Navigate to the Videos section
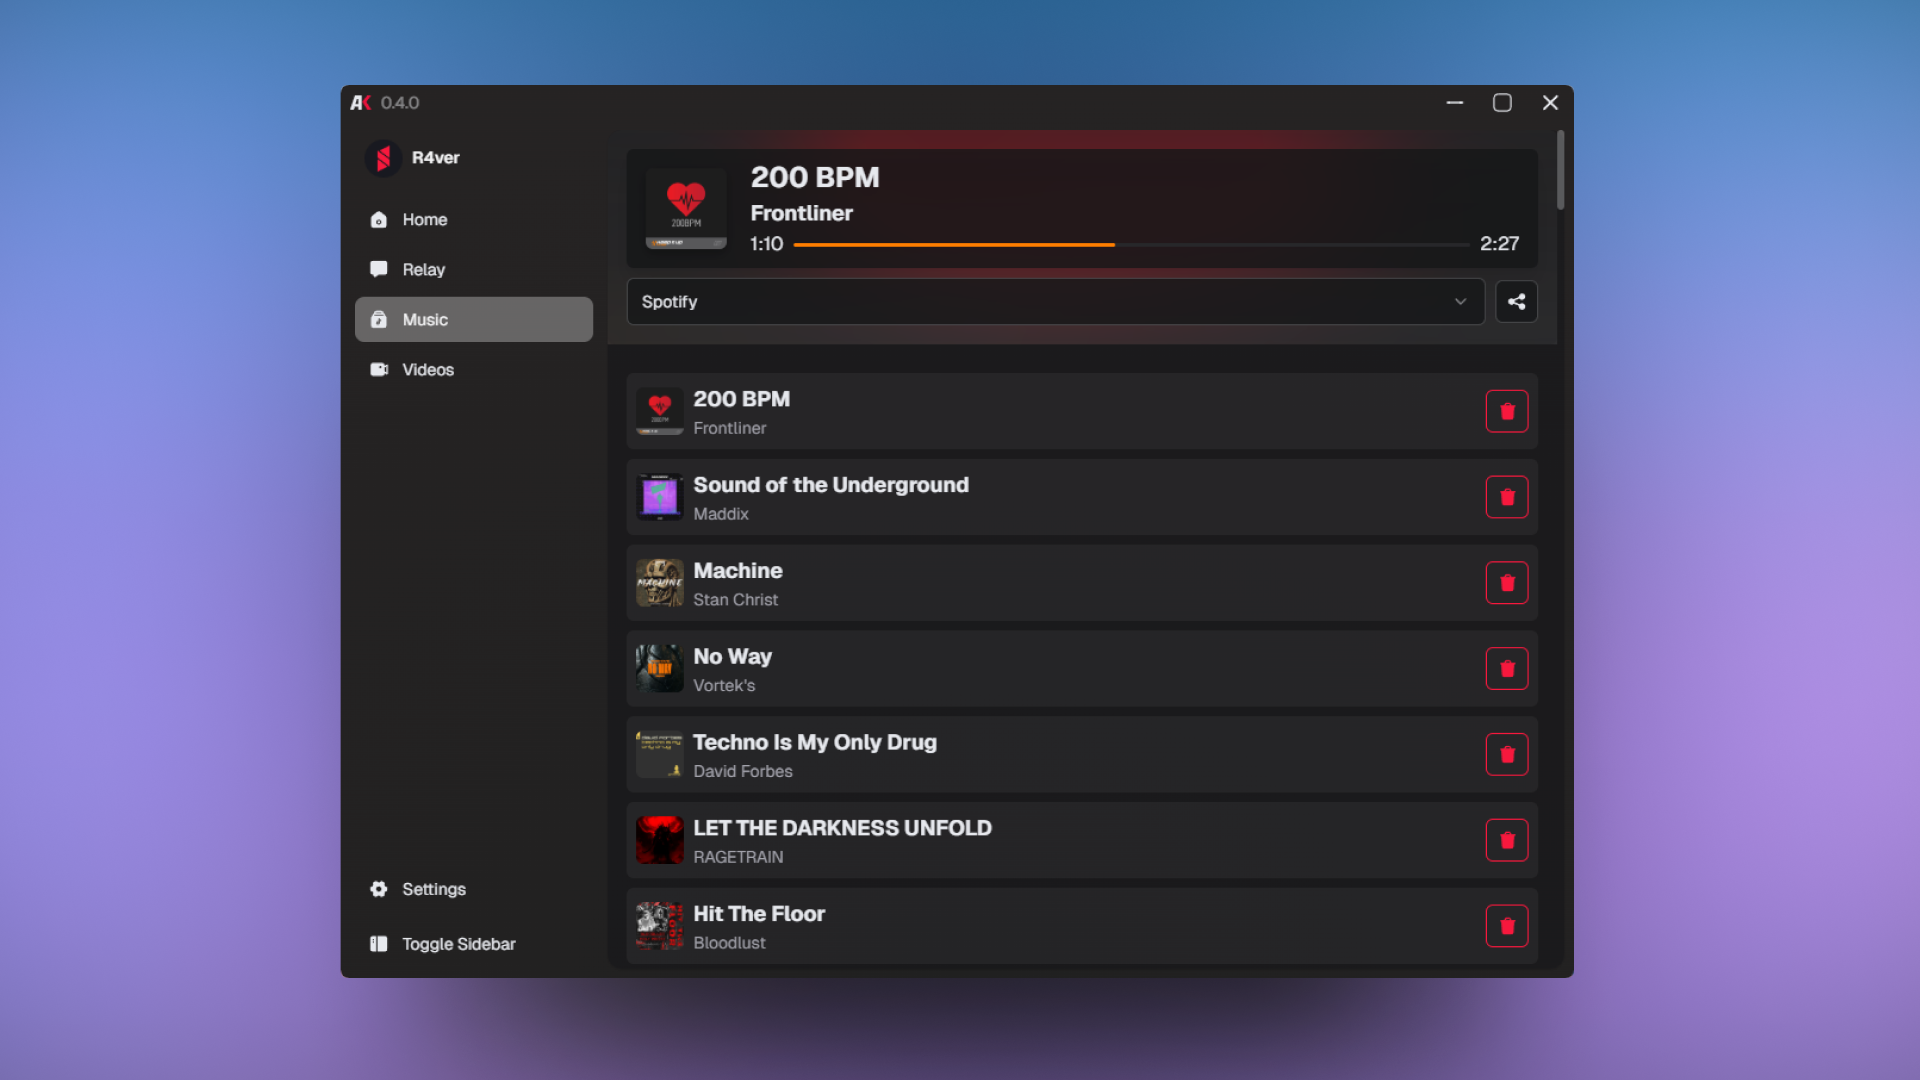Screen dimensions: 1920x1080 tap(427, 369)
